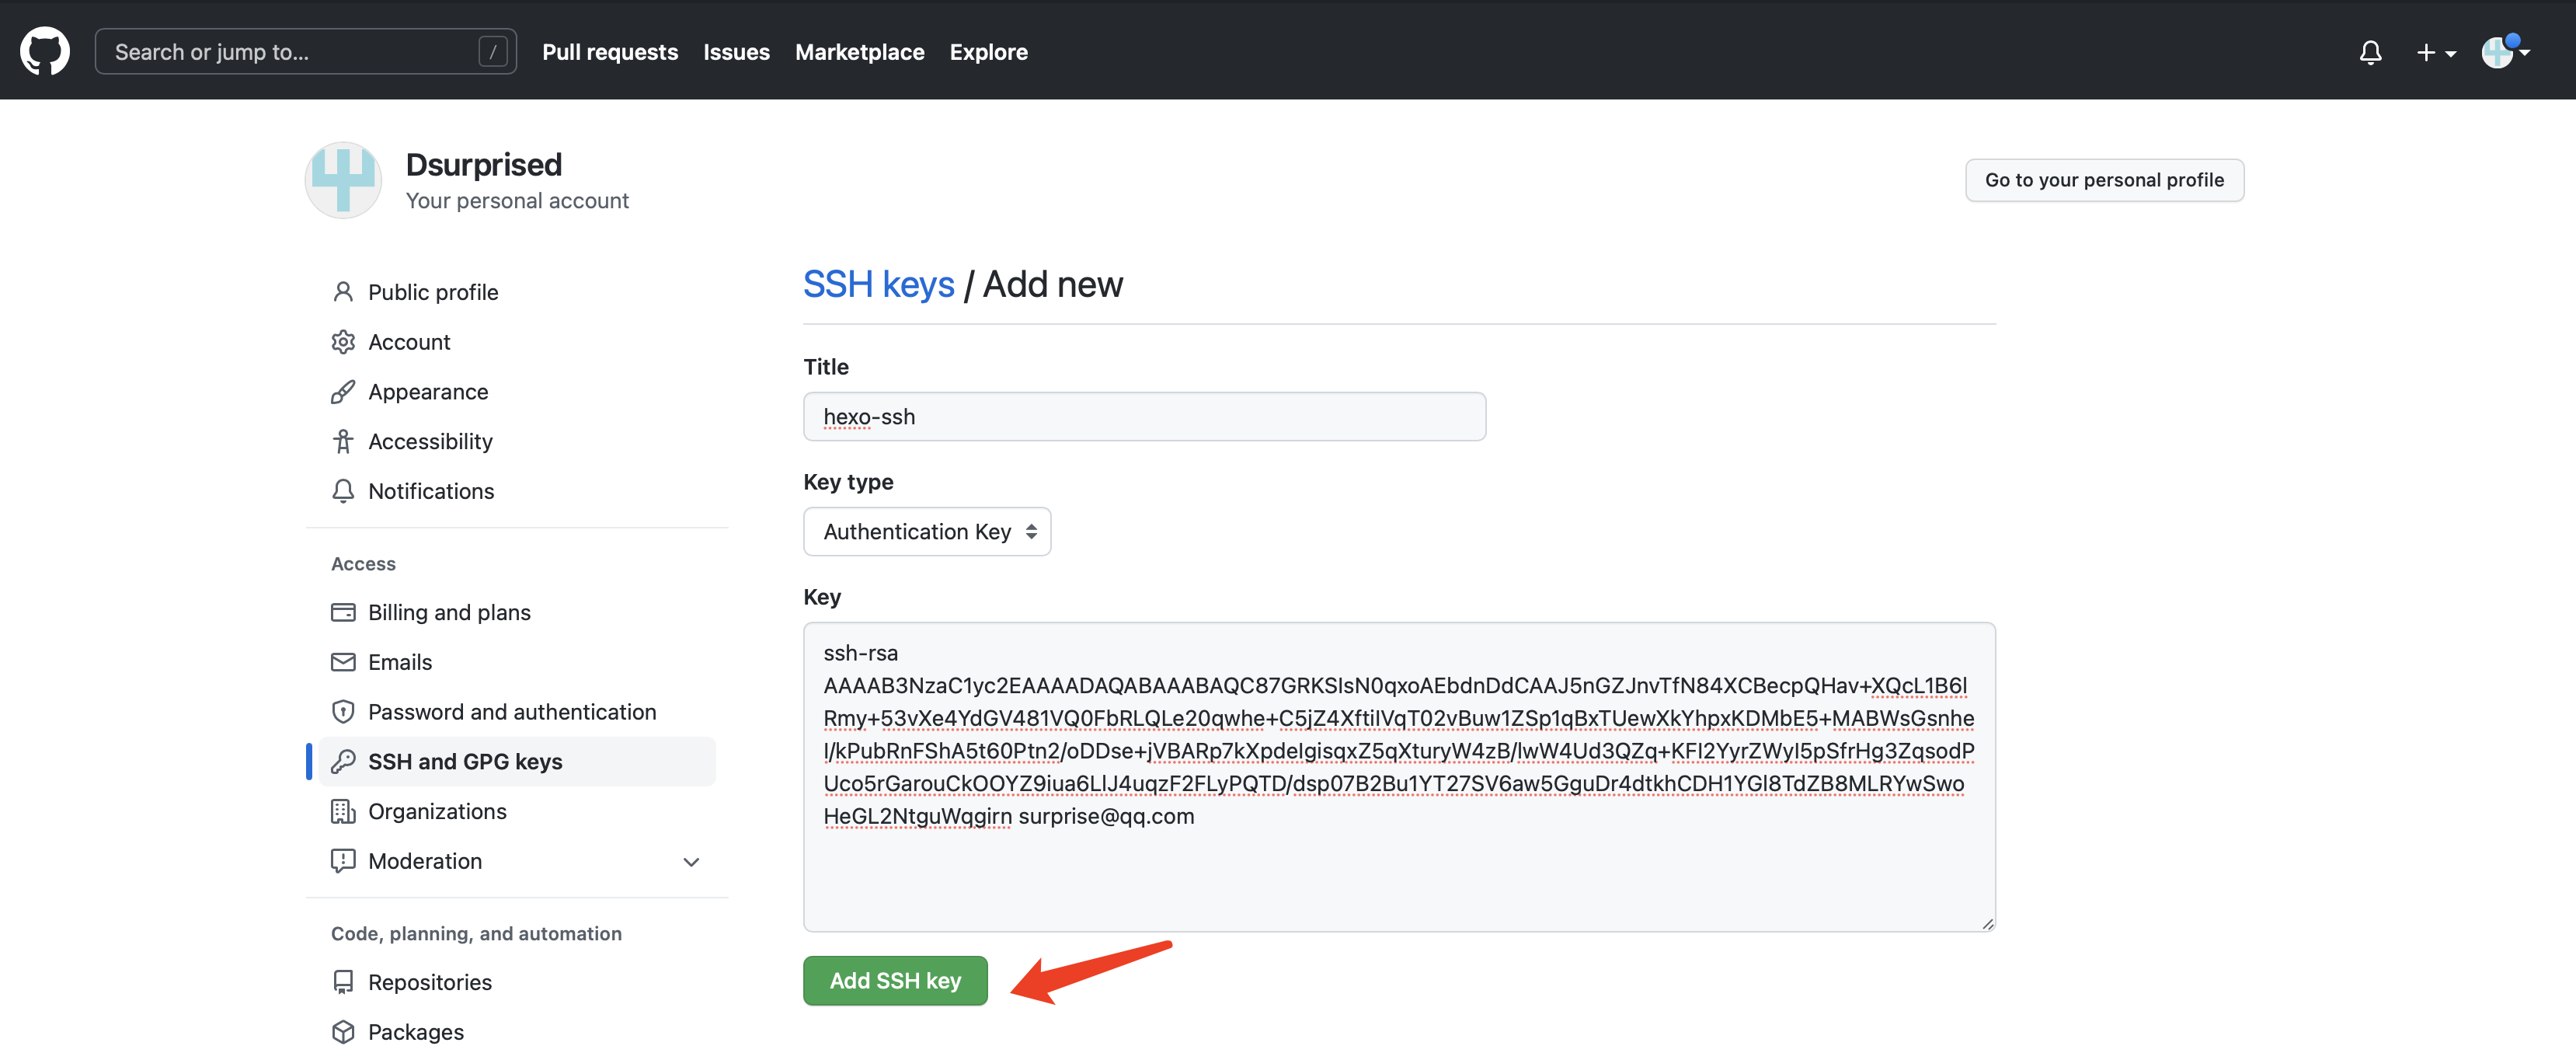Open Billing and plans card item

[x=448, y=612]
